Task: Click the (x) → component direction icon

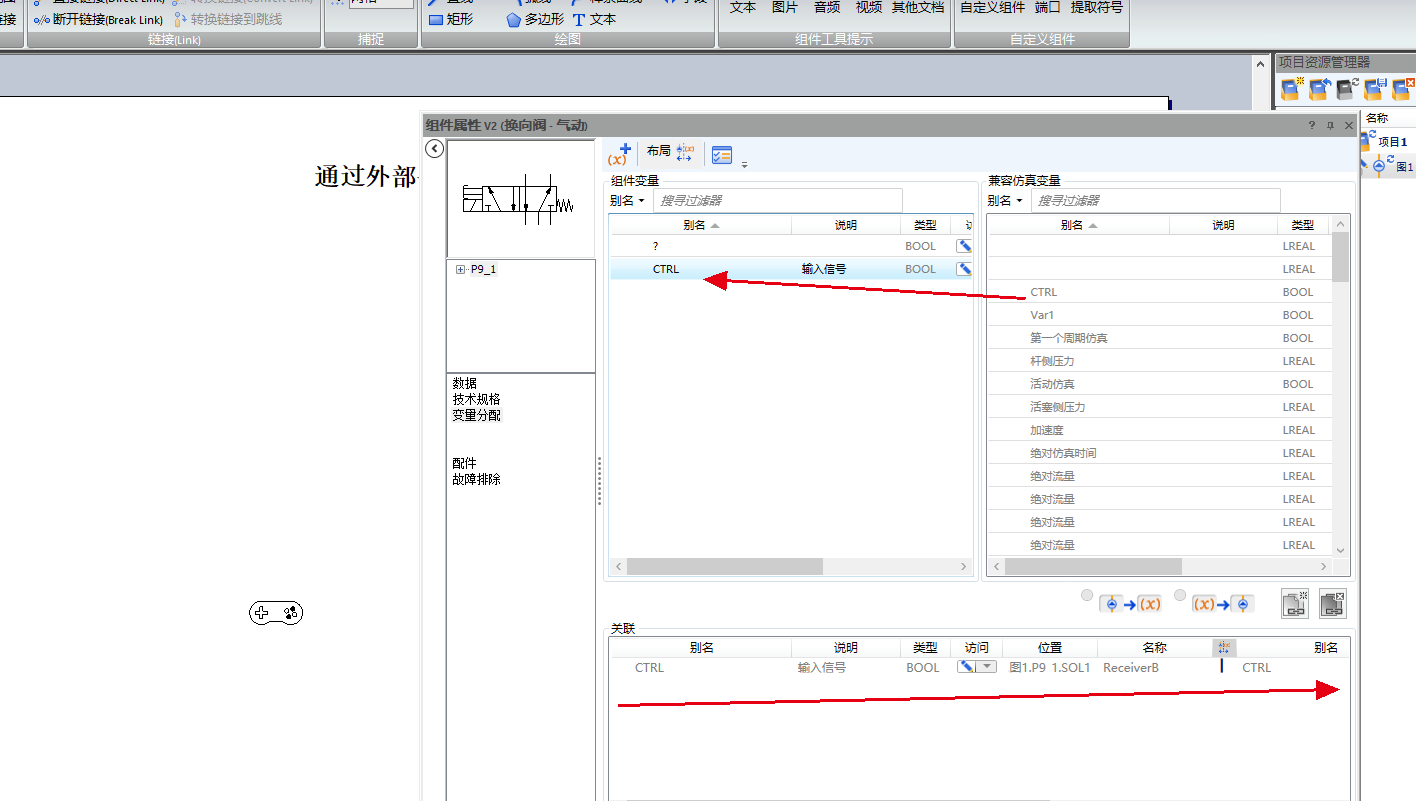Action: 1222,604
